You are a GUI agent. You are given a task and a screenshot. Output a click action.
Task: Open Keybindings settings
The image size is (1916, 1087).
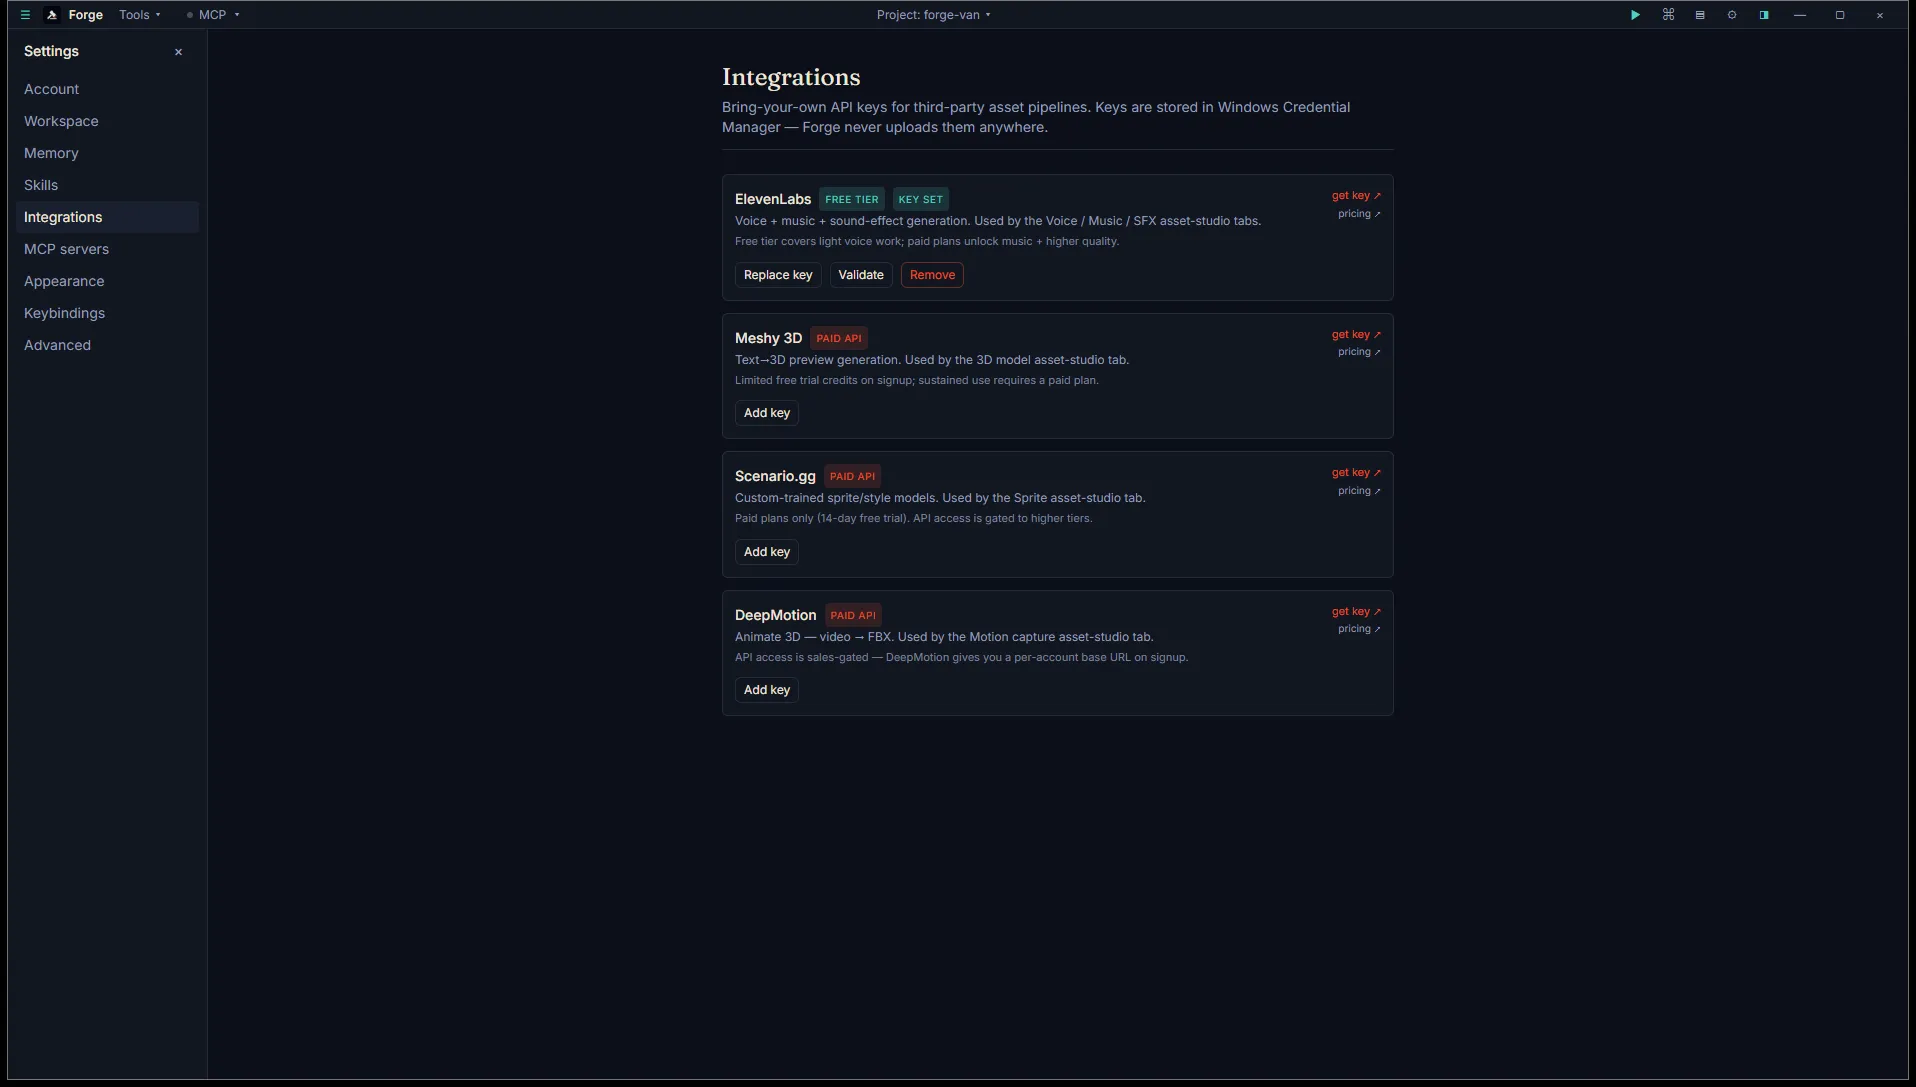point(107,313)
